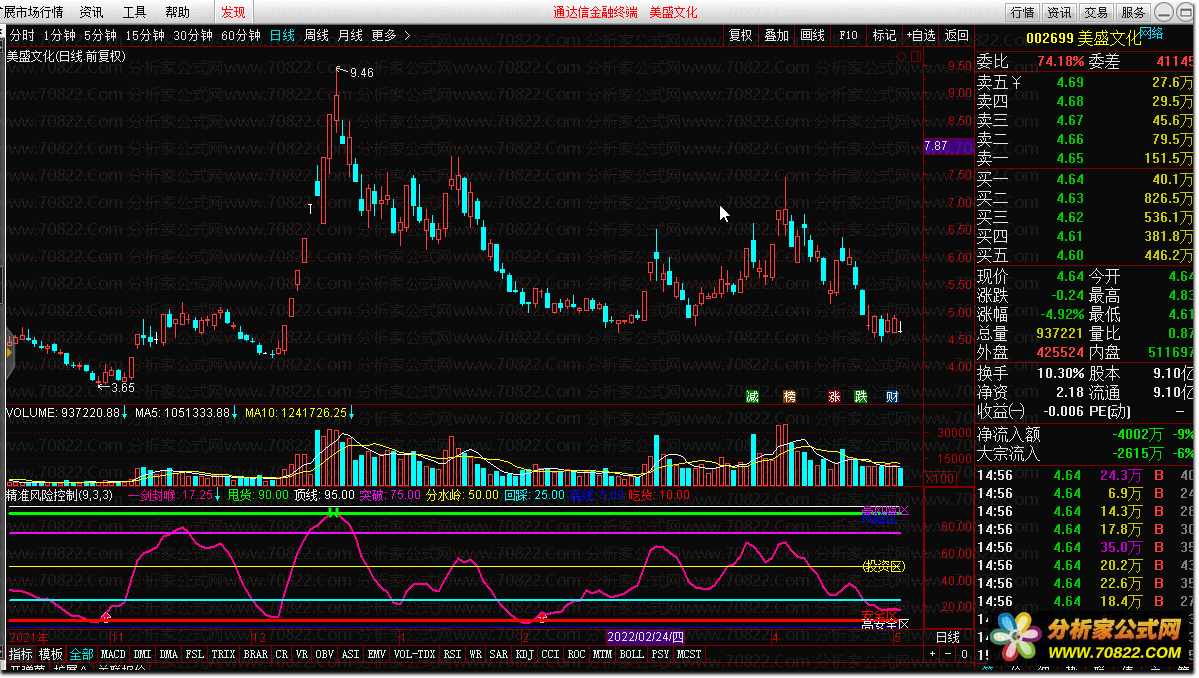Click the orange 榜 marker on the chart

[x=789, y=397]
